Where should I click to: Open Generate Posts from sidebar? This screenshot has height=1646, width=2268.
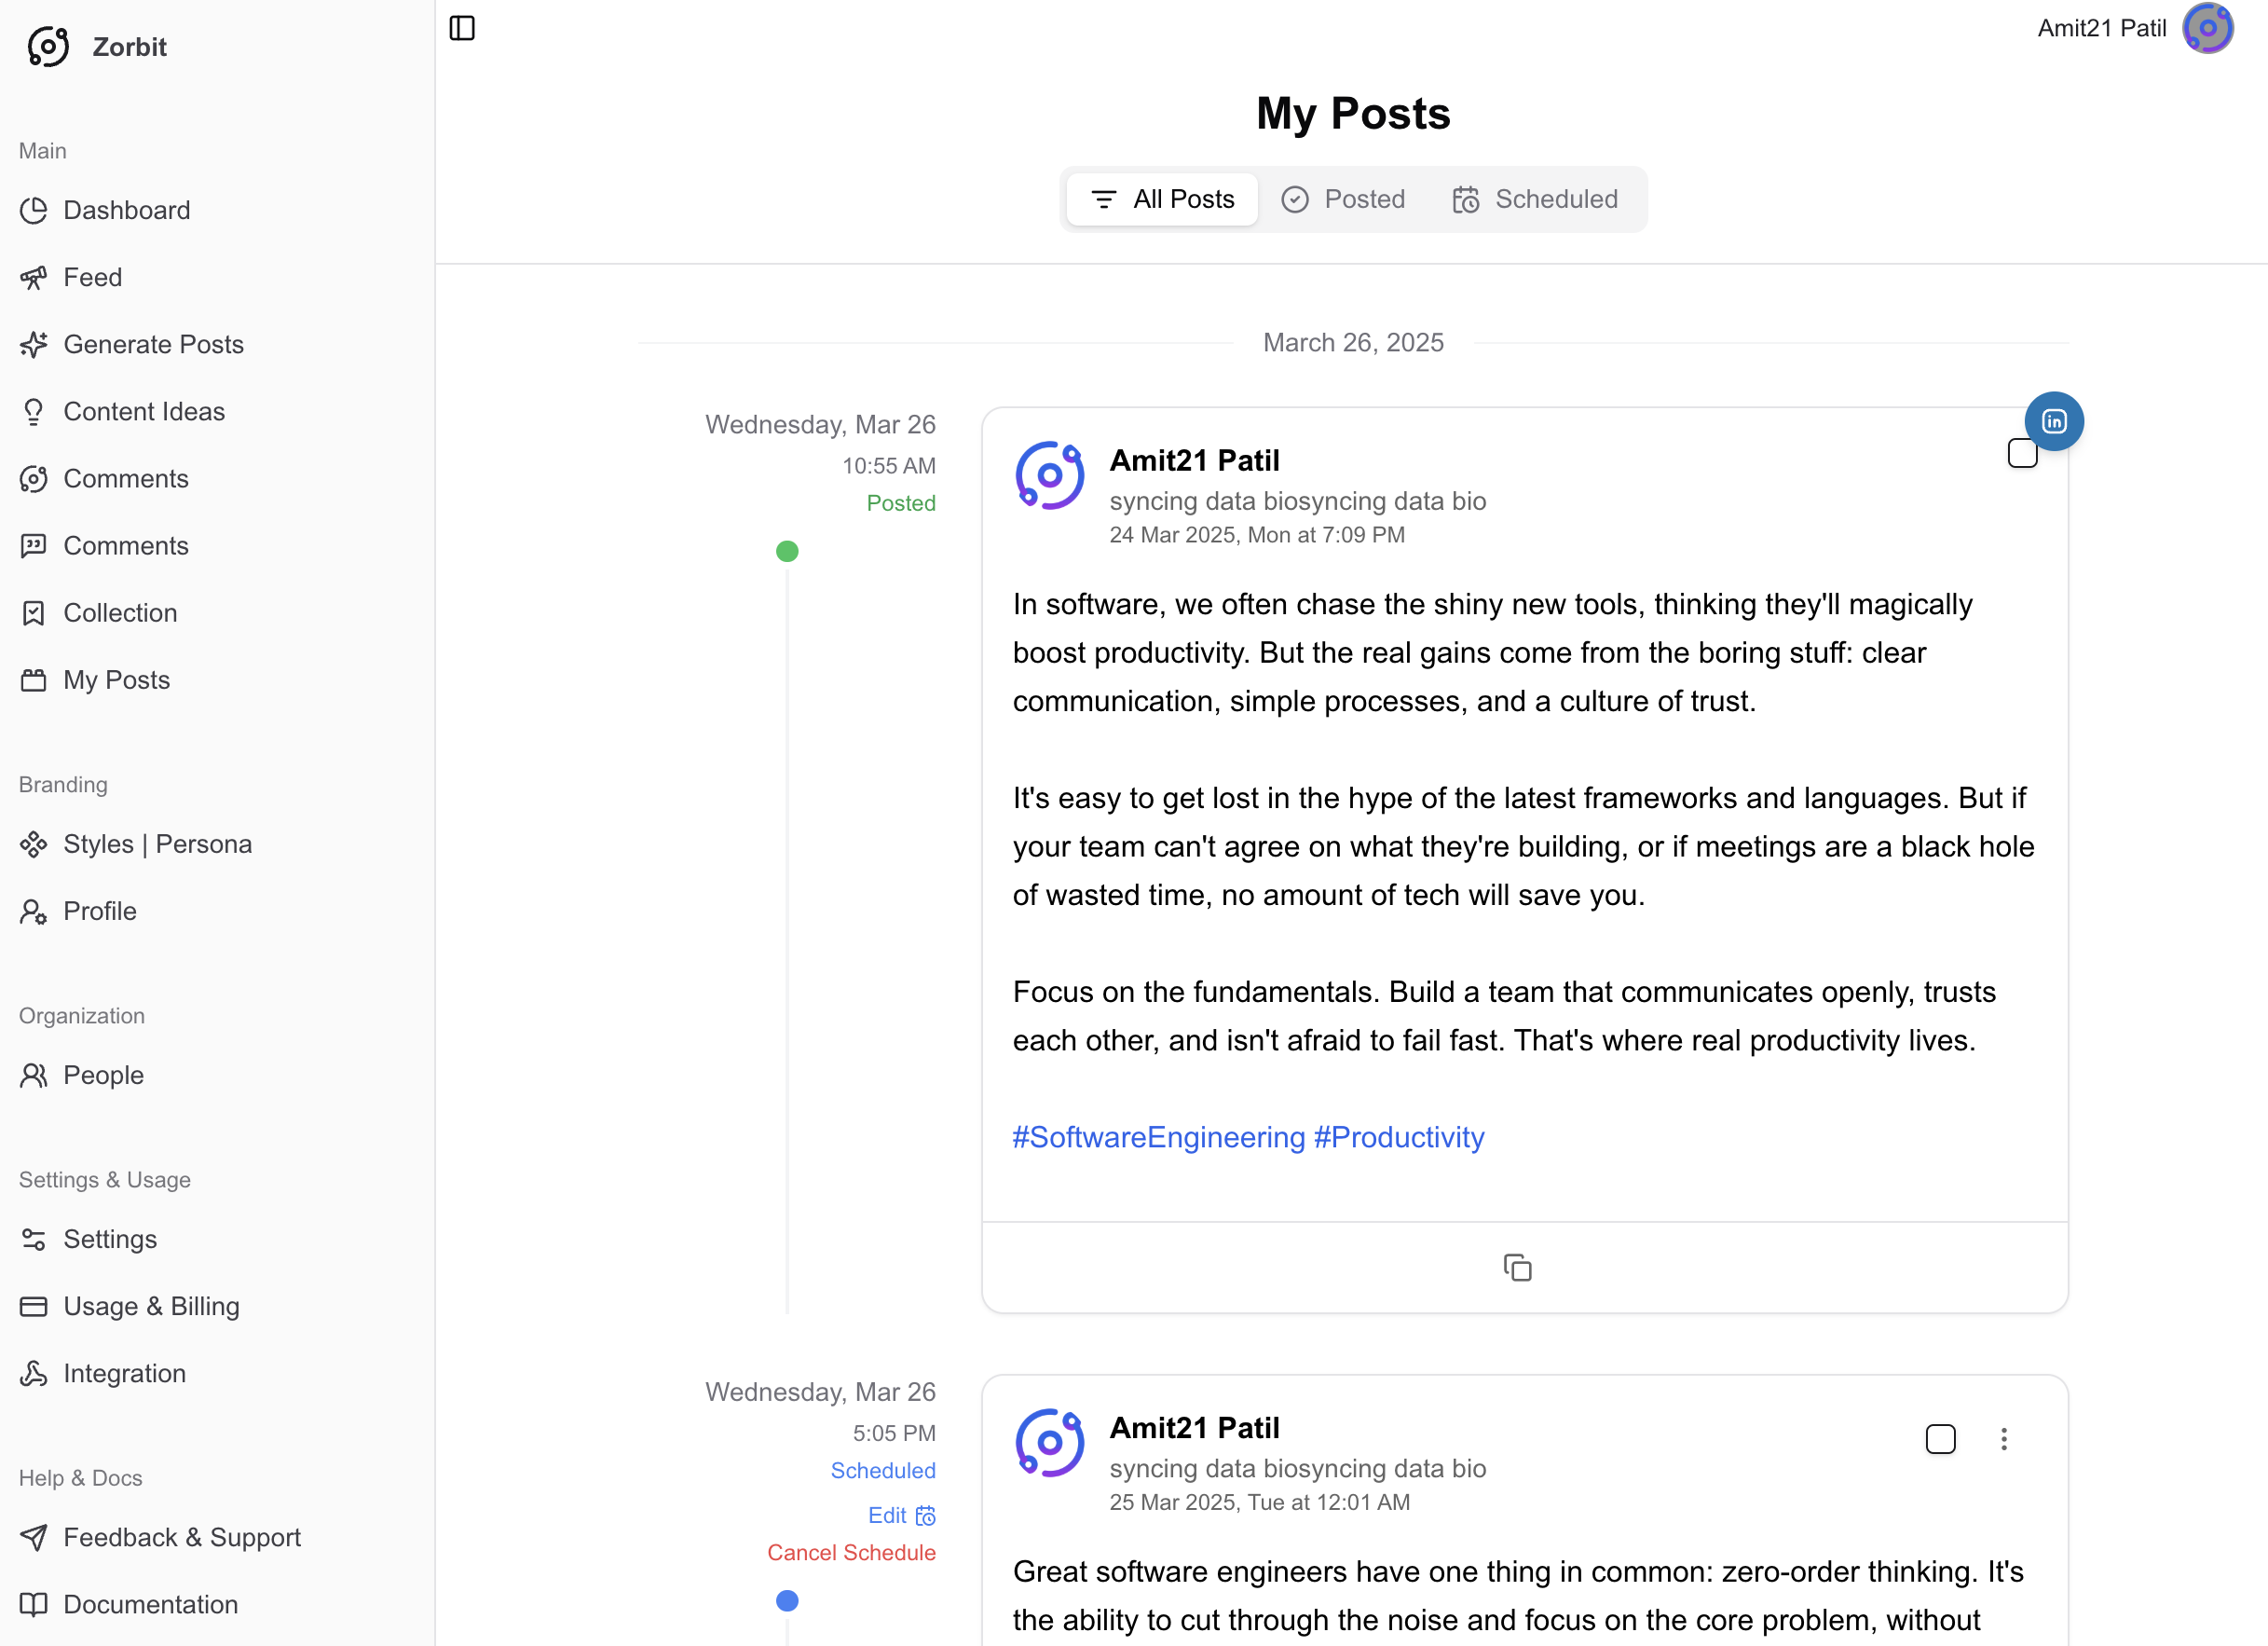coord(153,344)
